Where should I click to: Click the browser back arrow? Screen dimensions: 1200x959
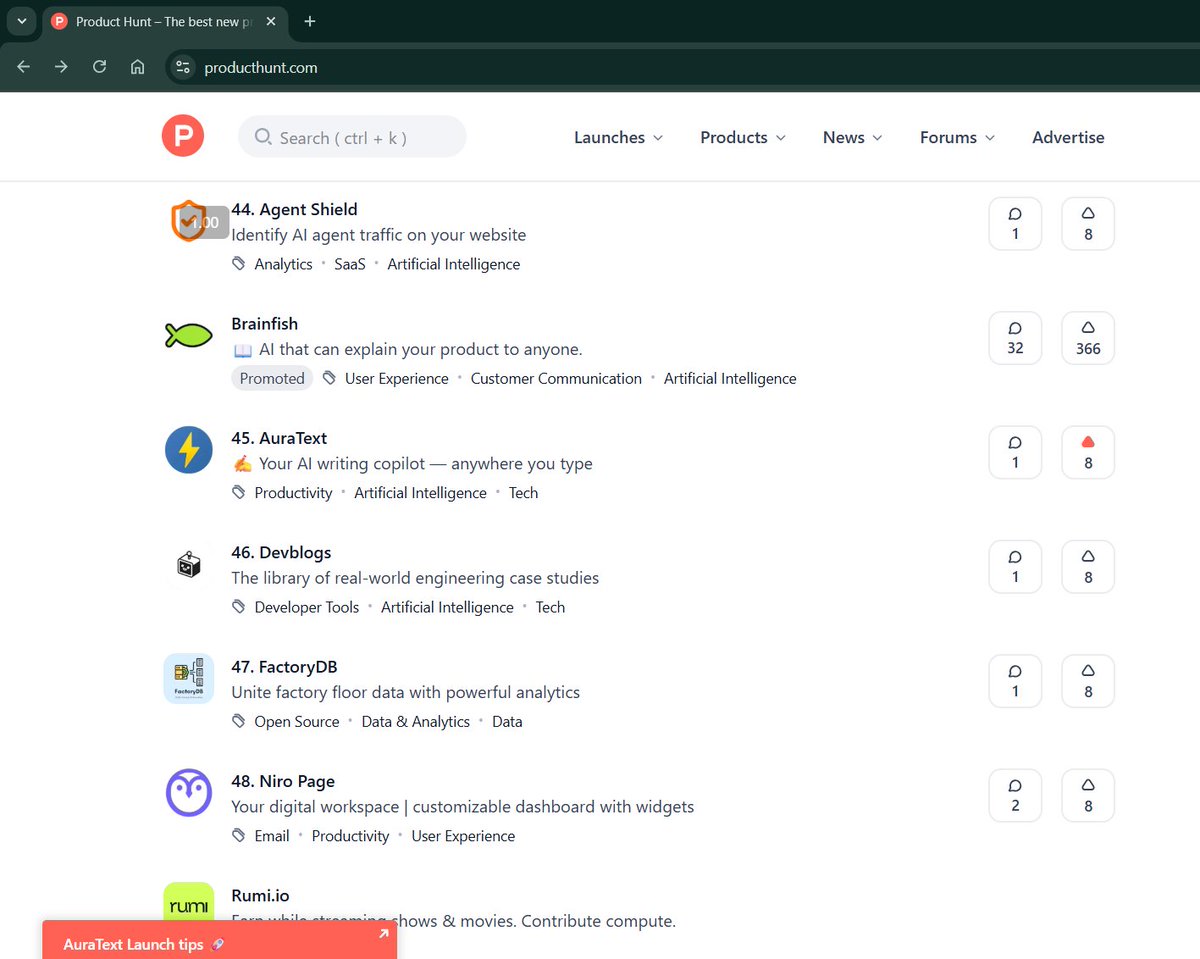coord(24,67)
